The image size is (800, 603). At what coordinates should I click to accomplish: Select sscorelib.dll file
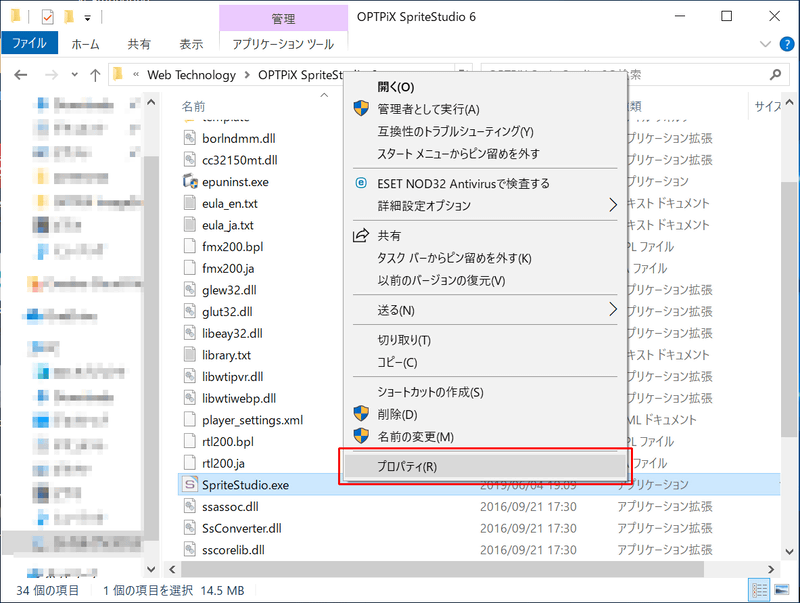233,550
